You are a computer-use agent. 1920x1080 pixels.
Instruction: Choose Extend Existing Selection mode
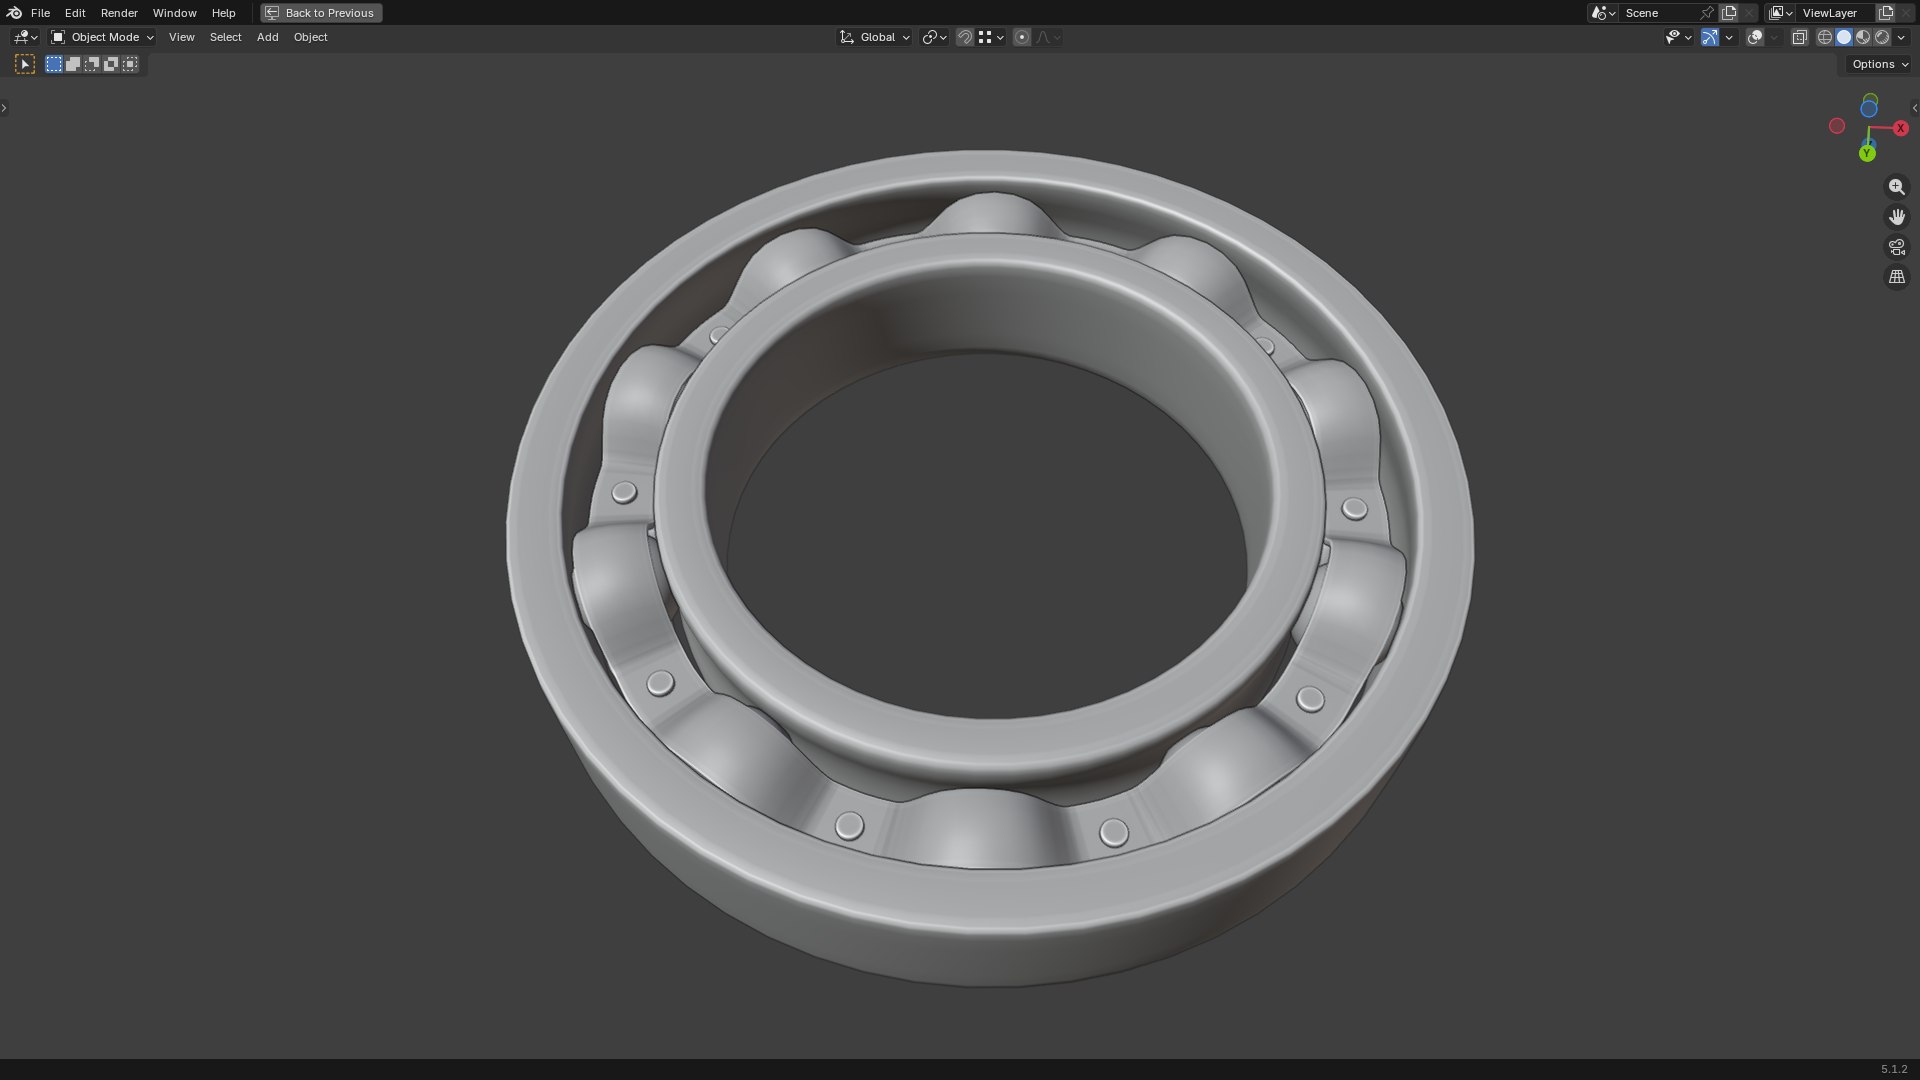point(73,64)
